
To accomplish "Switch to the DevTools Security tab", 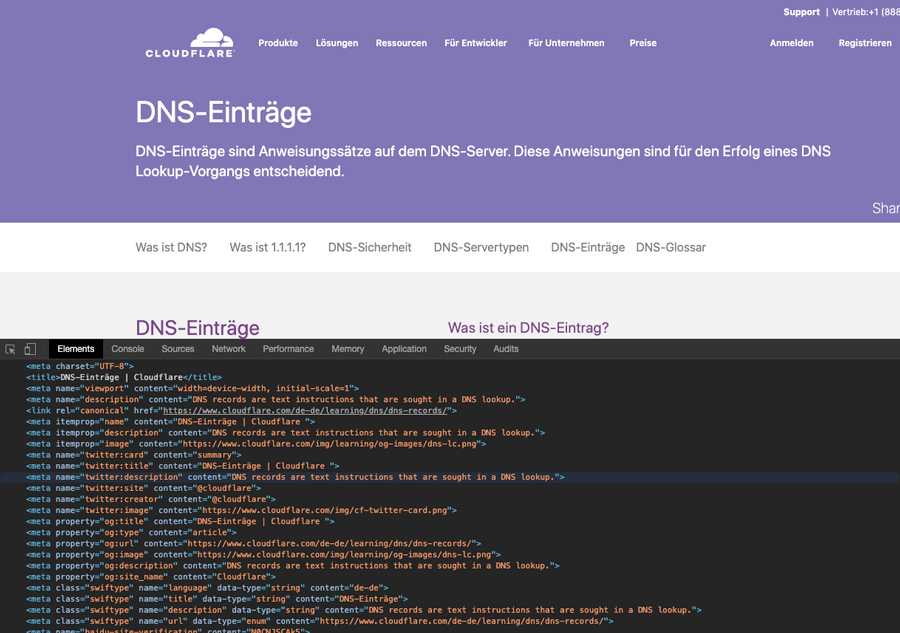I will click(x=460, y=349).
